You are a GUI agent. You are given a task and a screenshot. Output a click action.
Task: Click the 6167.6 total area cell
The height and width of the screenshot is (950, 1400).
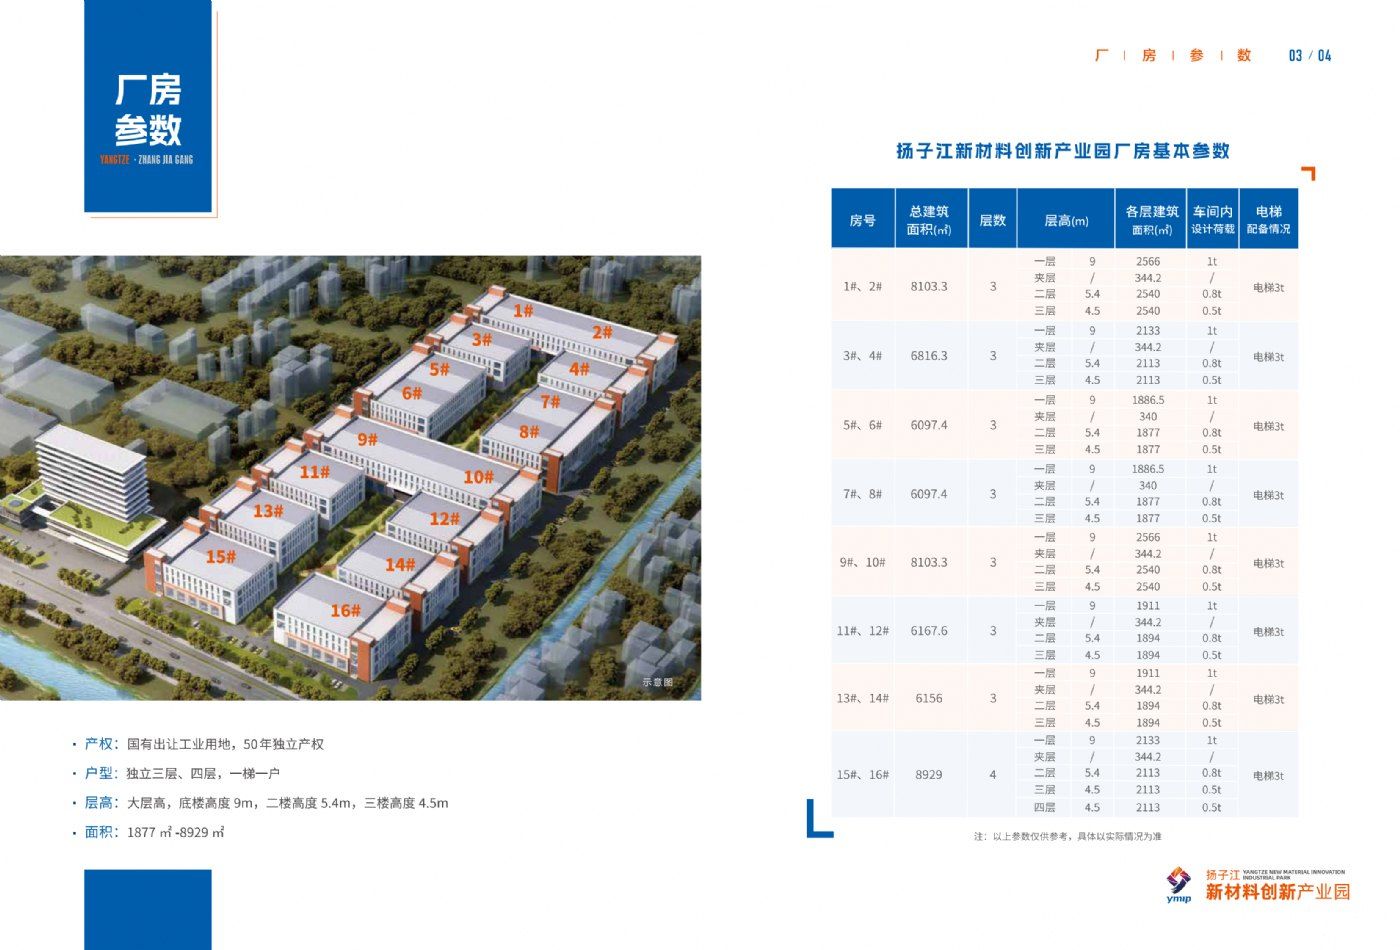pos(929,631)
